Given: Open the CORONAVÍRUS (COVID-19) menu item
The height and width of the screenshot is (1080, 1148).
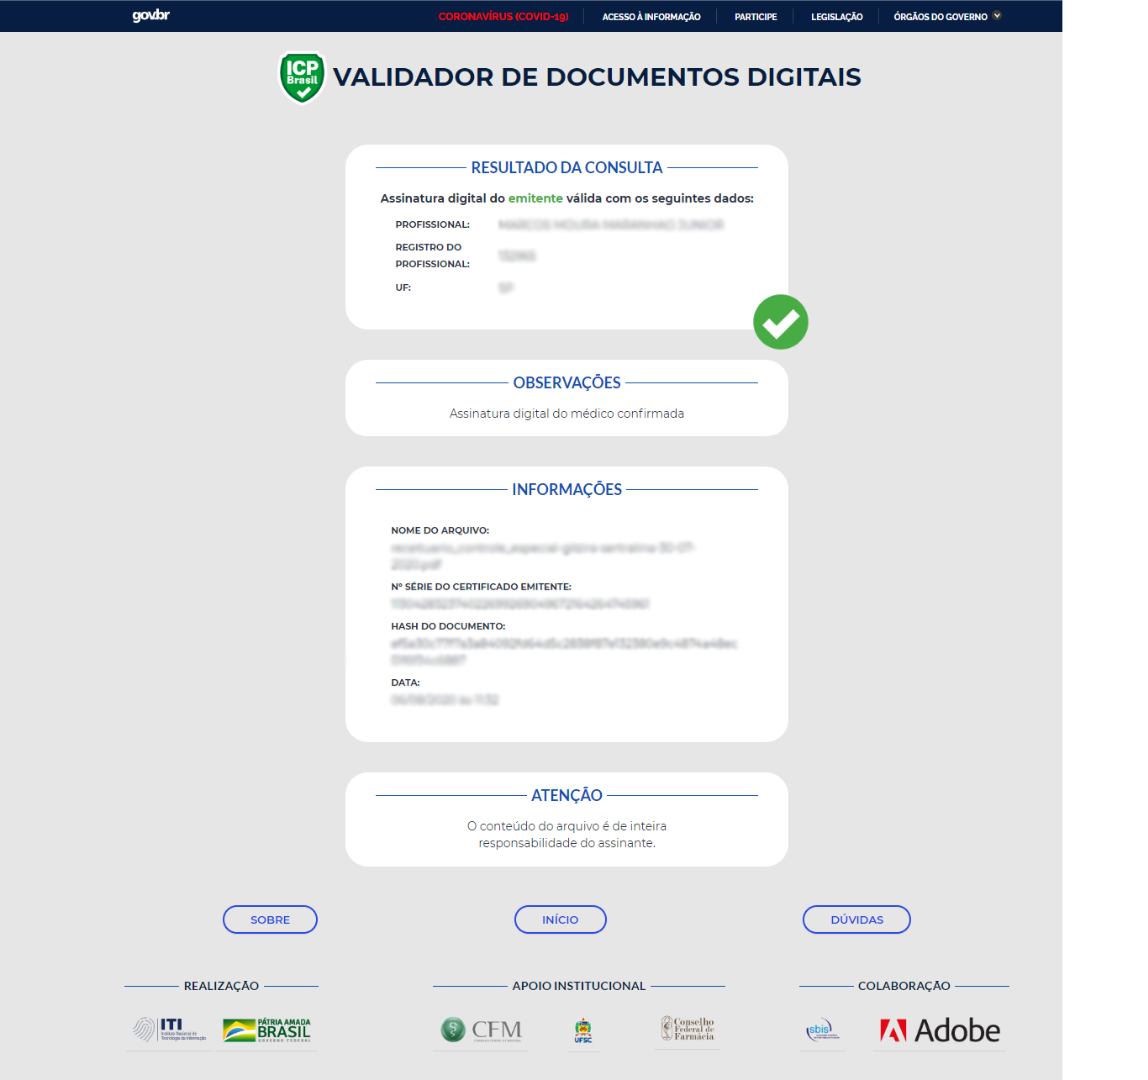Looking at the screenshot, I should [x=504, y=16].
